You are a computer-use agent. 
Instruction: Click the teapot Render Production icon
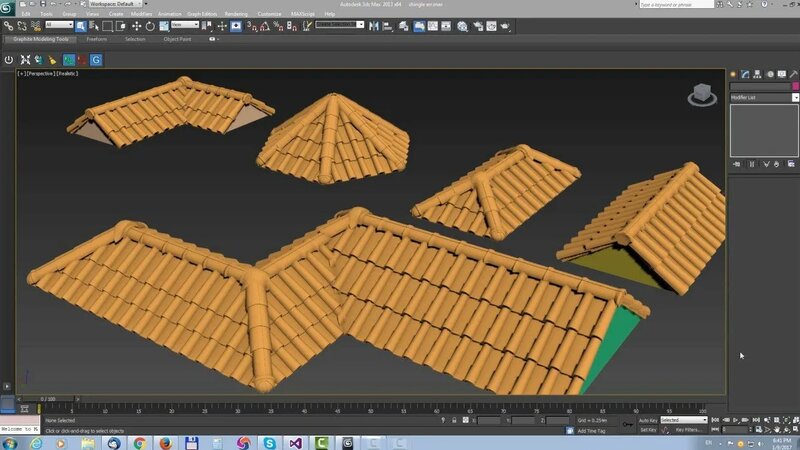[505, 26]
